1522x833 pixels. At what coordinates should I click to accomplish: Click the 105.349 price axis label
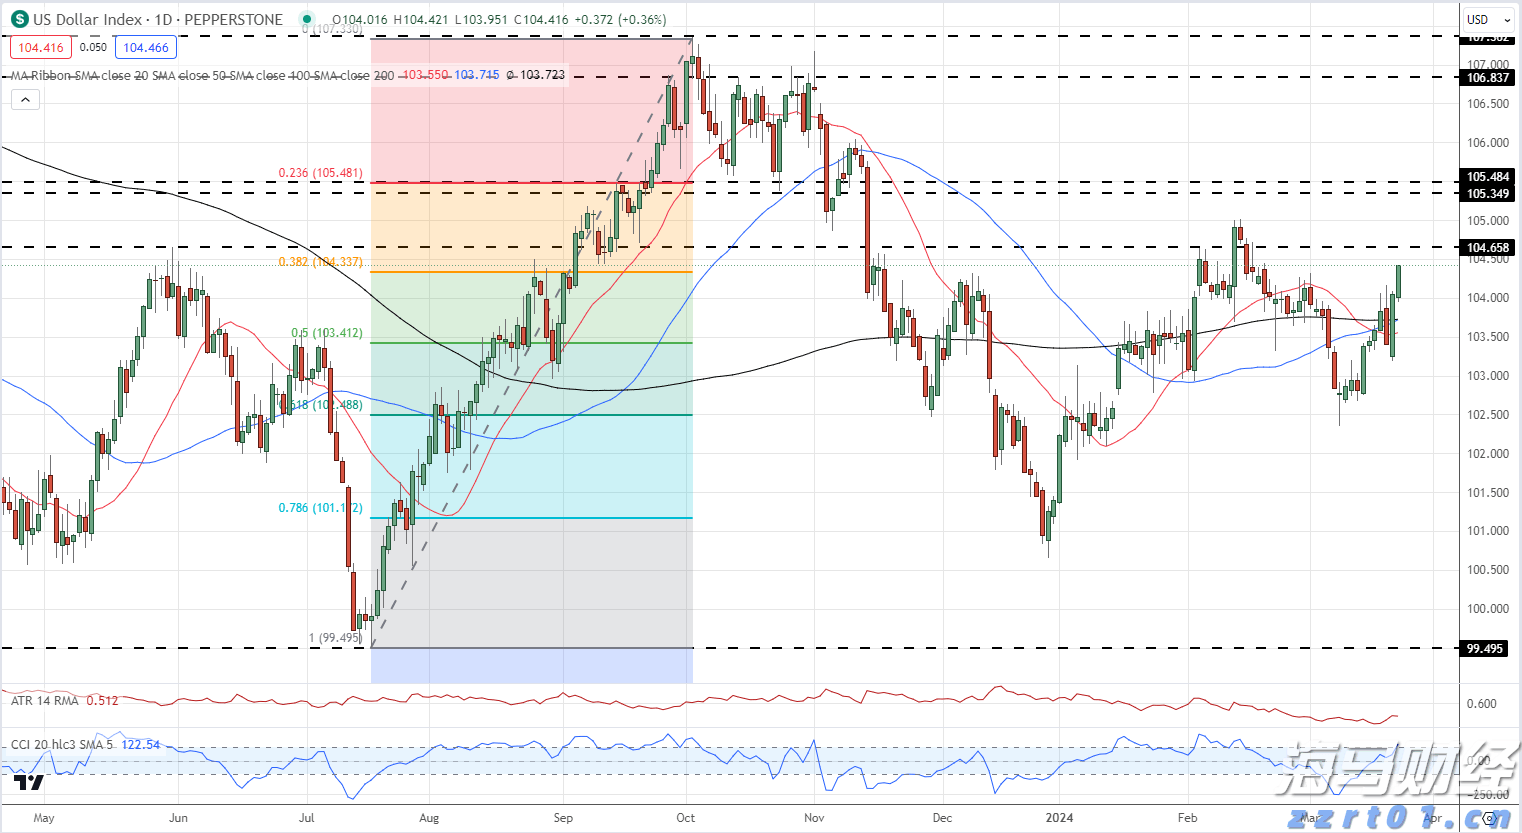click(x=1487, y=194)
